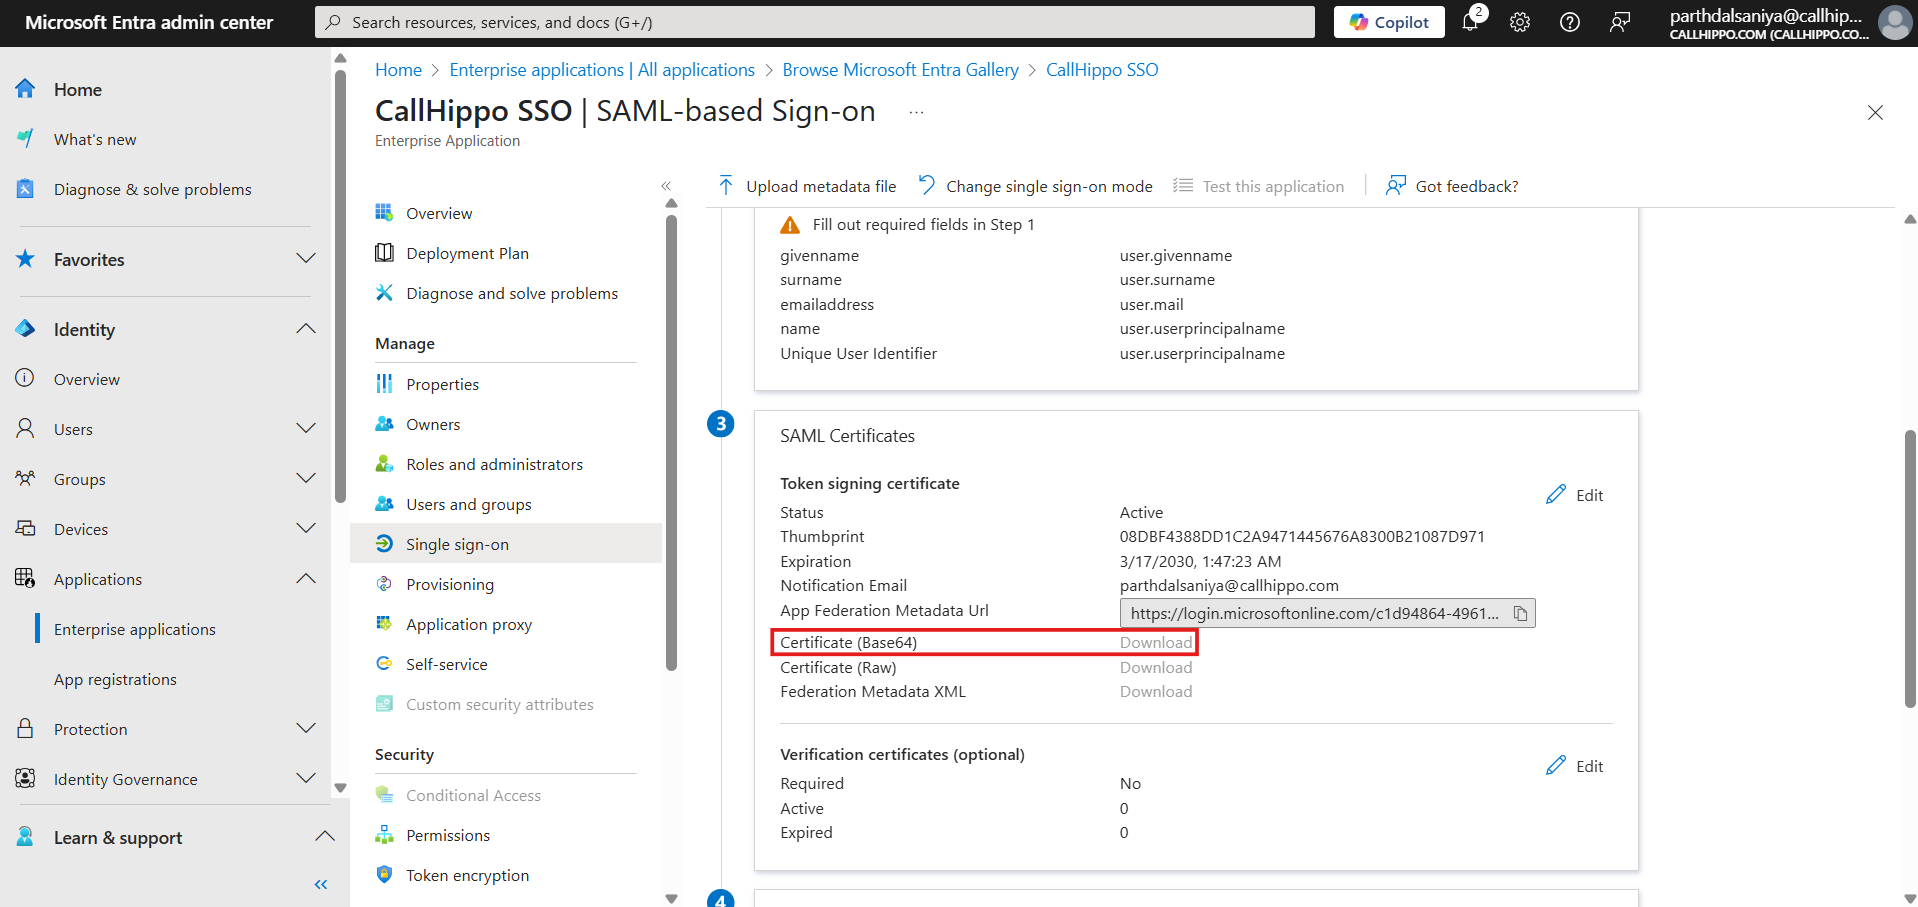Collapse the left navigation with double-chevron
Image resolution: width=1918 pixels, height=907 pixels.
click(321, 884)
